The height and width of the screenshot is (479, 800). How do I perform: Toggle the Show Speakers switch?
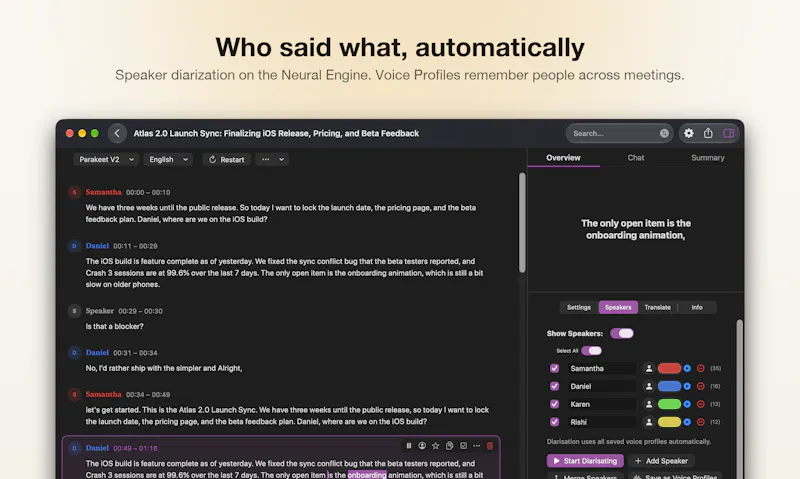(x=622, y=333)
